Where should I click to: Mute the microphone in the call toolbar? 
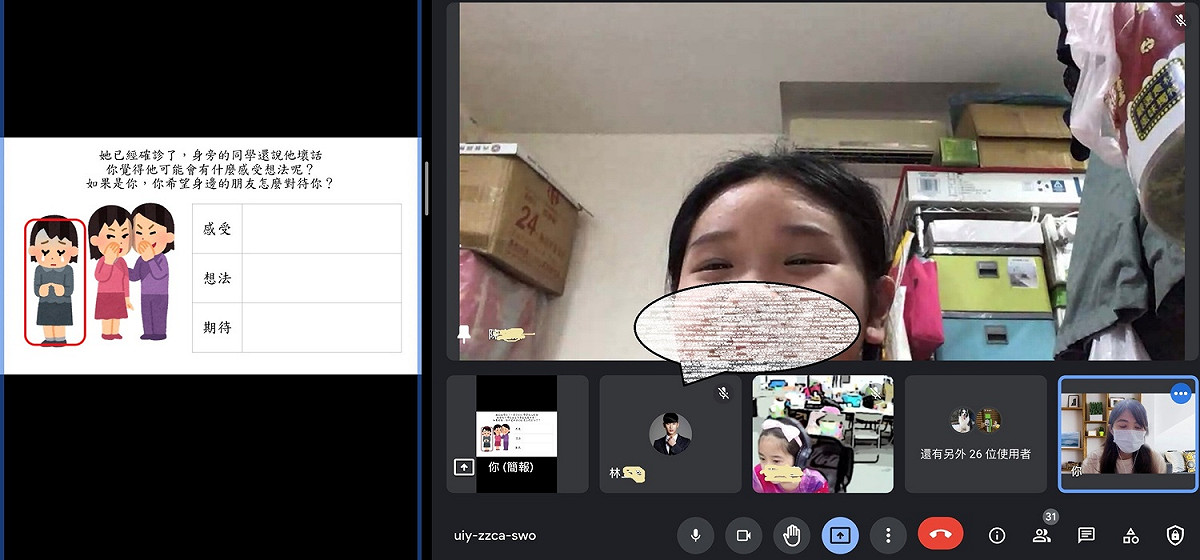pos(695,535)
